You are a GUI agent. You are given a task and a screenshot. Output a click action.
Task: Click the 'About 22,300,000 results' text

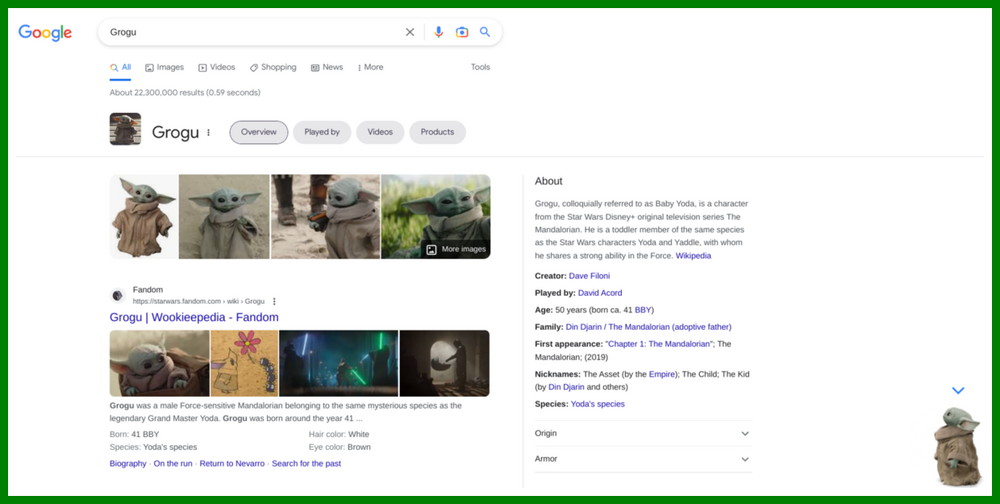coord(185,93)
